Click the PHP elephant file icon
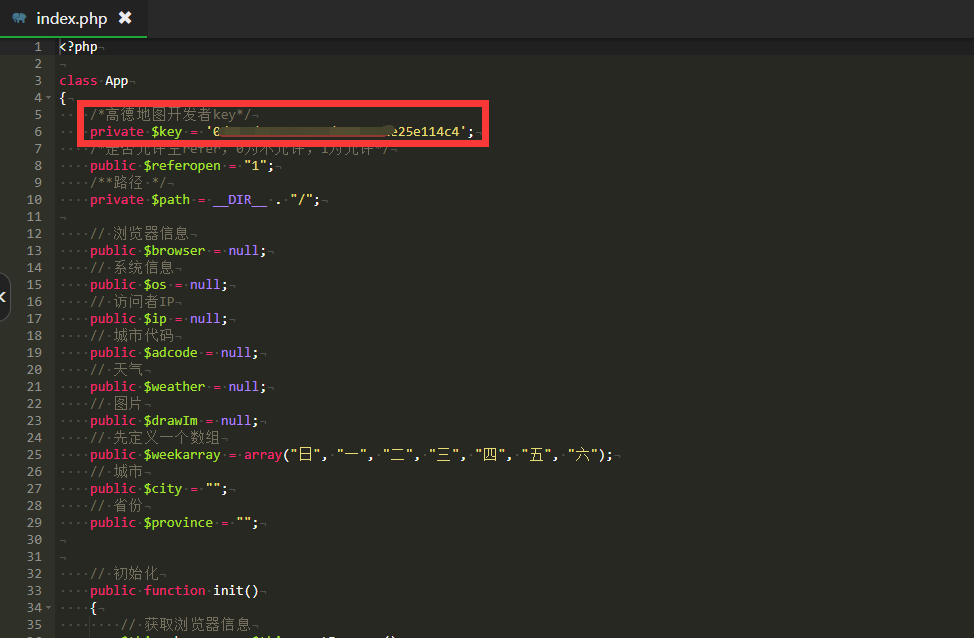 (x=18, y=18)
